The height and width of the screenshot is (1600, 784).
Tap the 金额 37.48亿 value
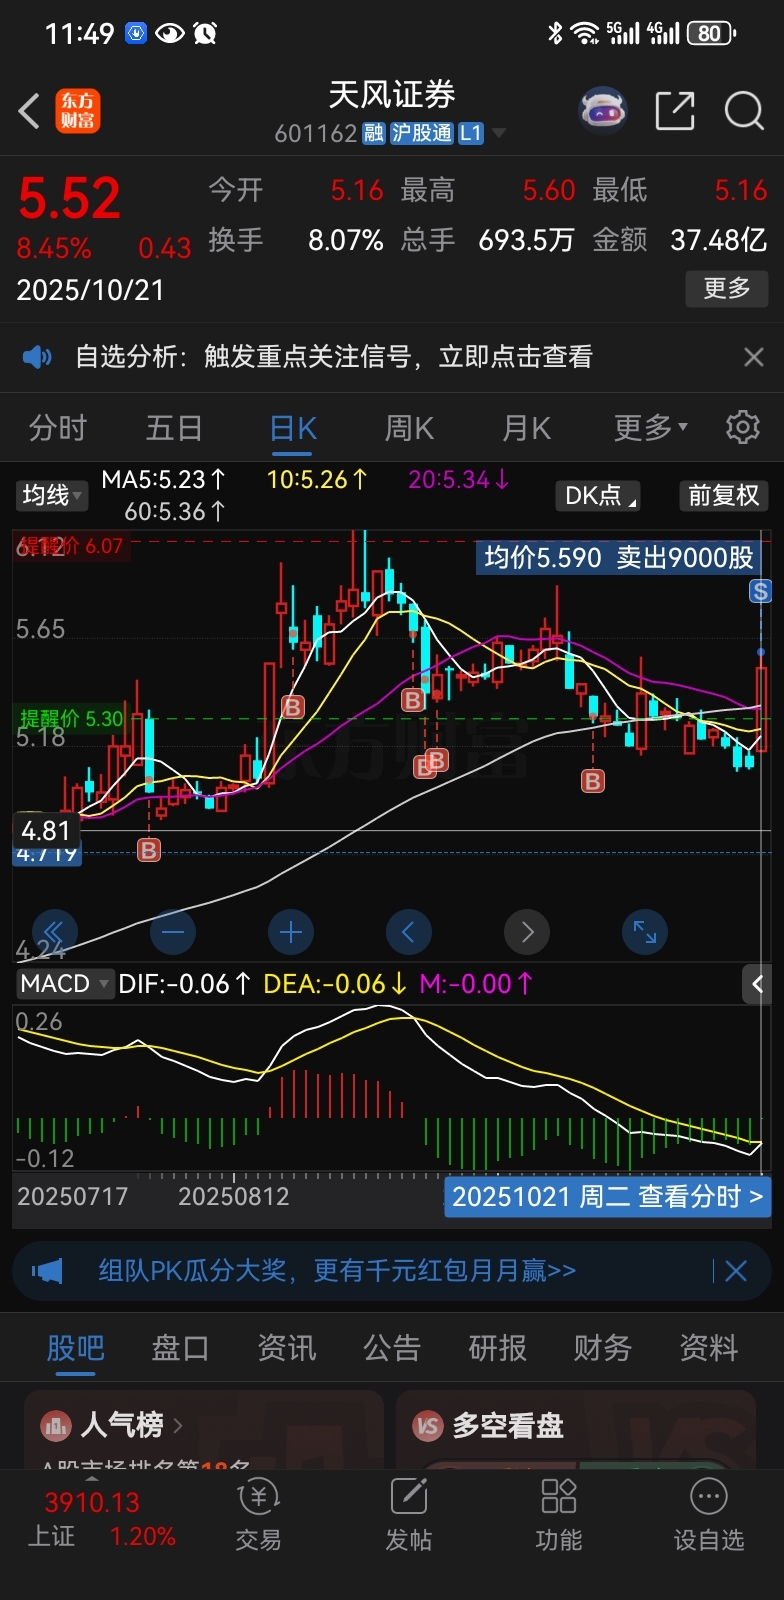(x=718, y=240)
